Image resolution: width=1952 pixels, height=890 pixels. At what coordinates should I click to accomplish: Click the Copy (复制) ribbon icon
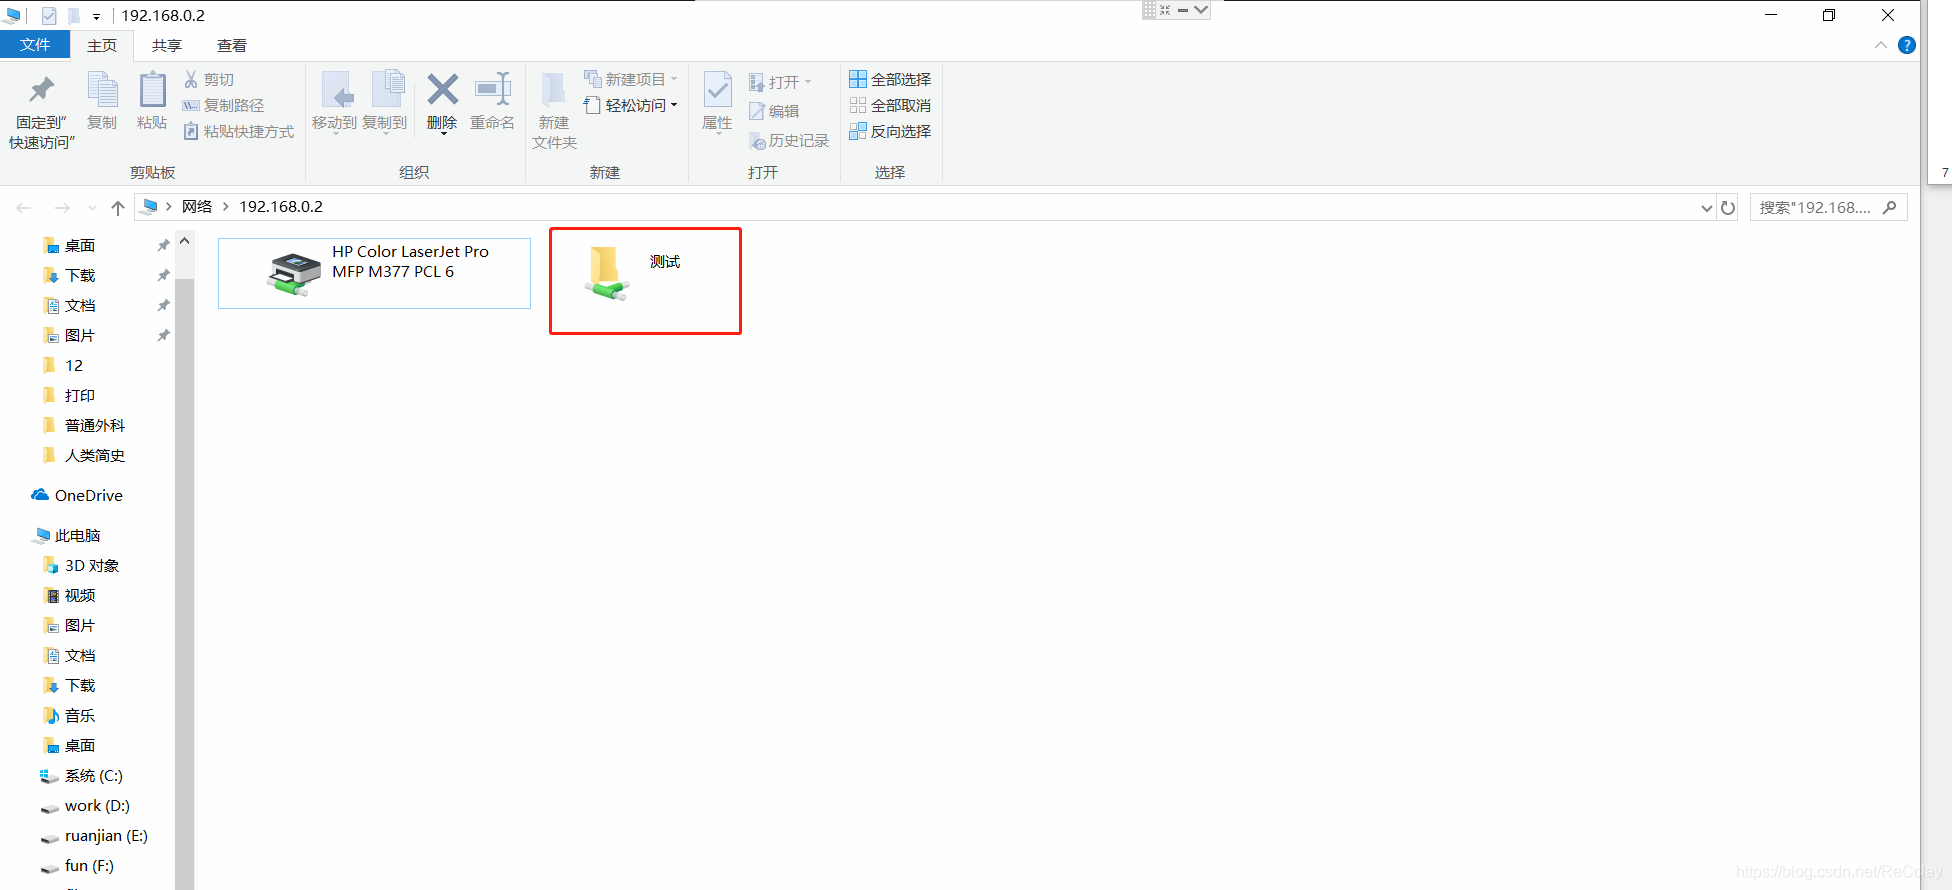point(102,100)
